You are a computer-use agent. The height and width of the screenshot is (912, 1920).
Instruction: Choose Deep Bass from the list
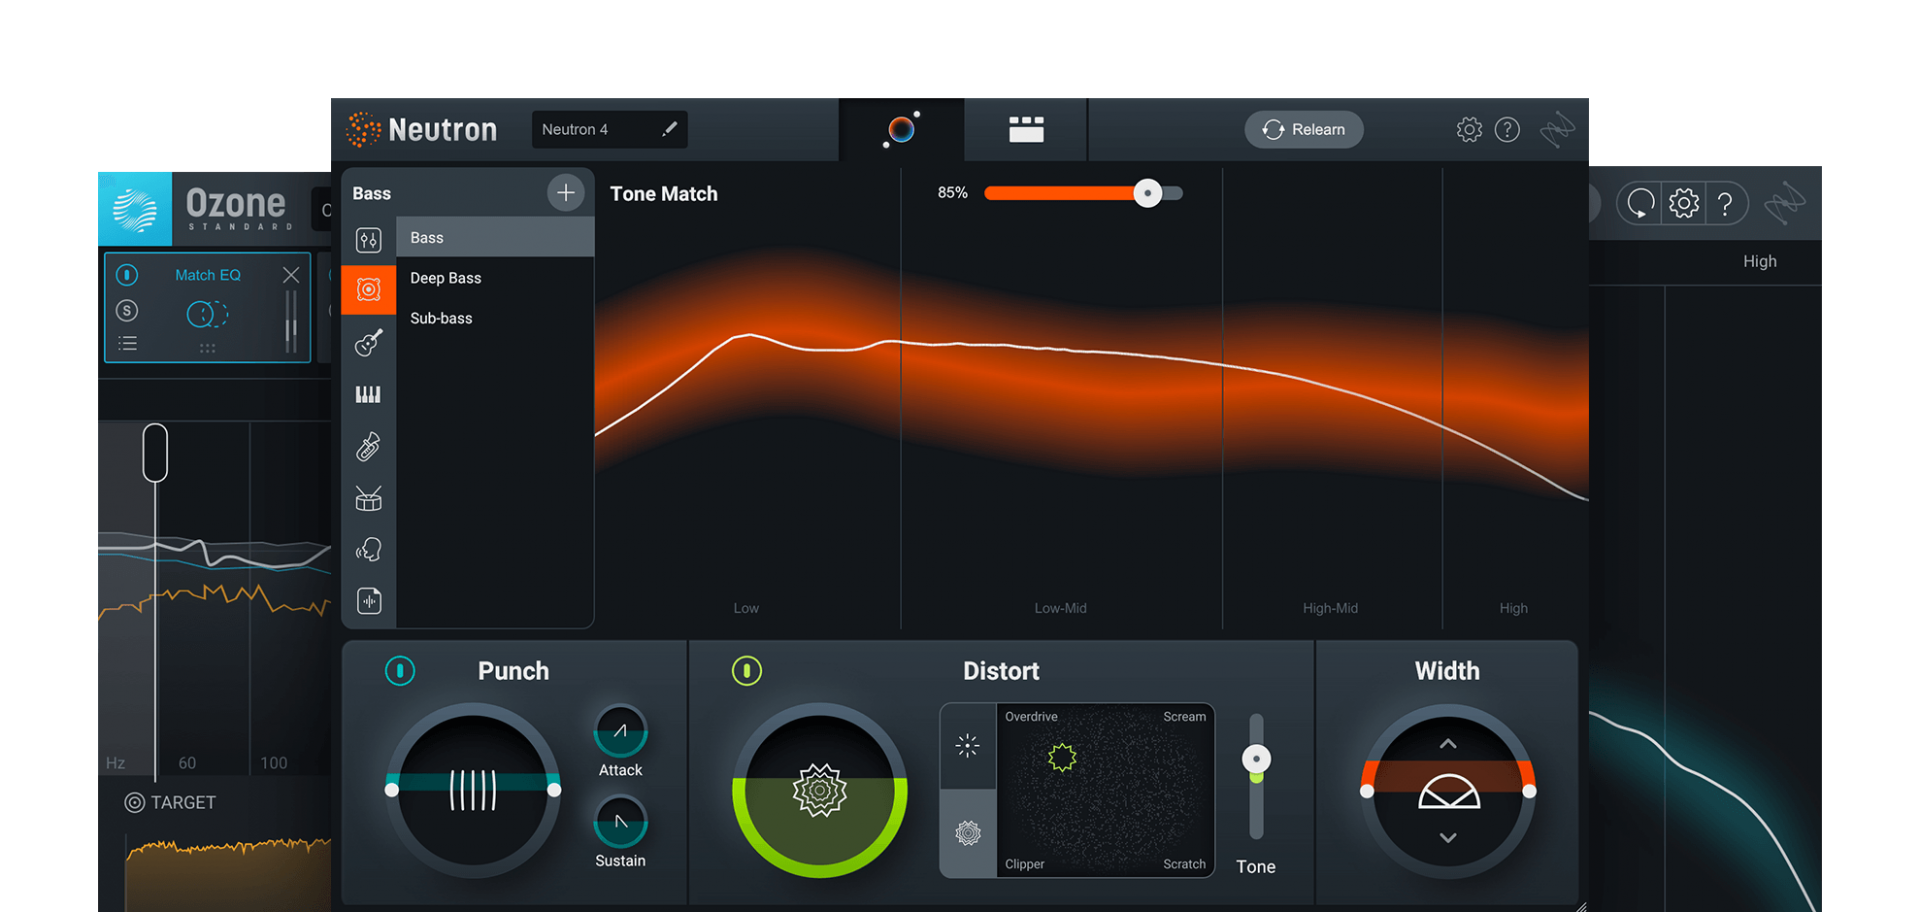(446, 278)
